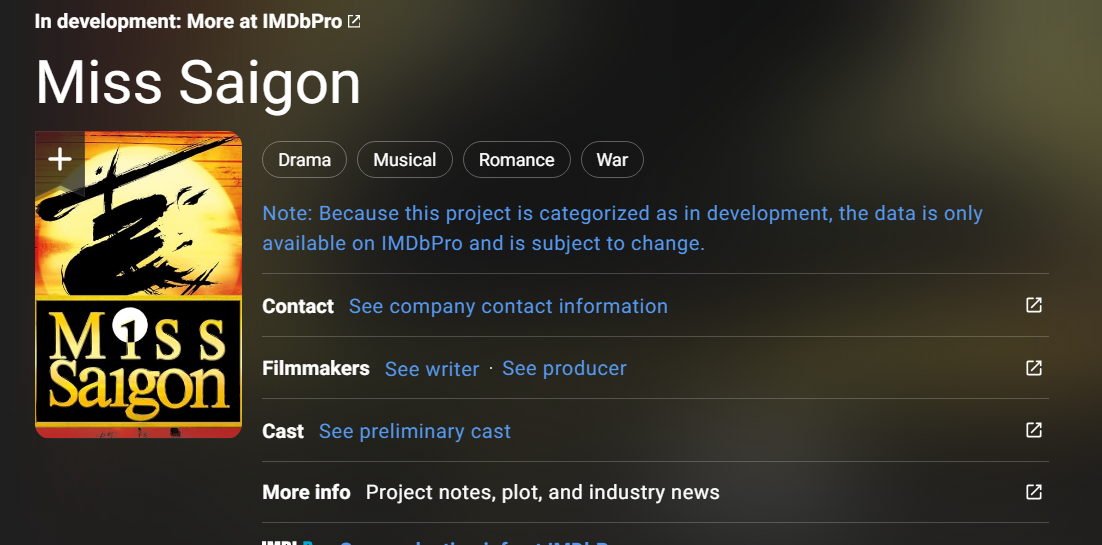Click the external-link icon beside IMDbPro header
This screenshot has height=545, width=1102.
pyautogui.click(x=354, y=21)
